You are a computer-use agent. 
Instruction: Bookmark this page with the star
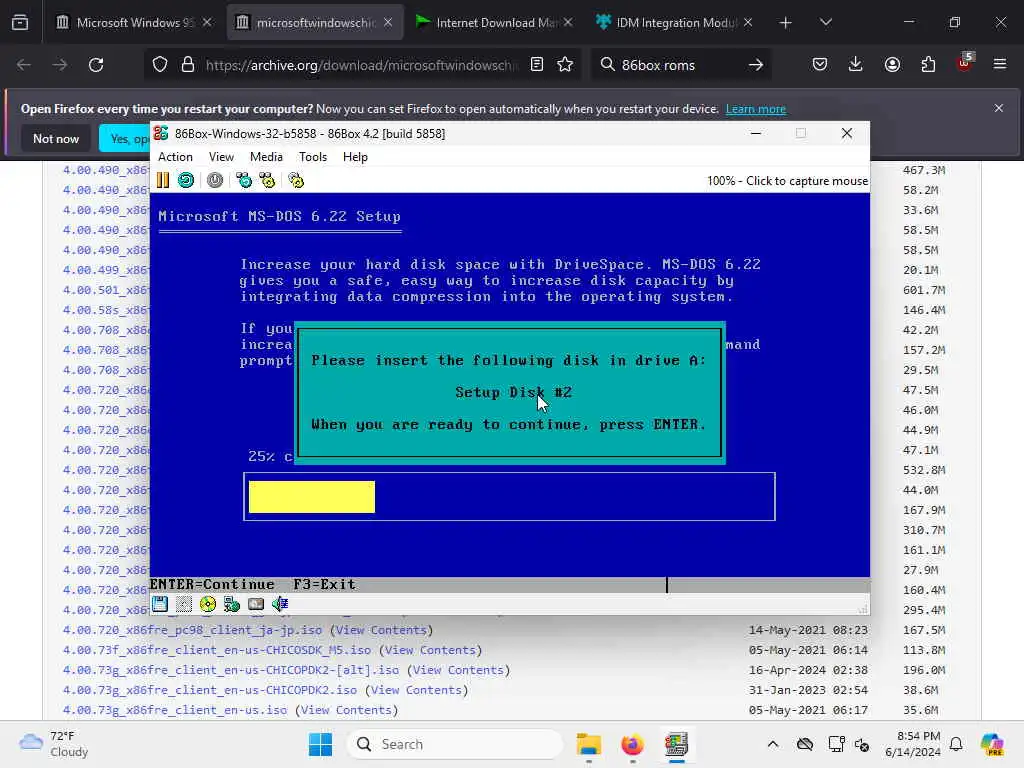click(x=565, y=65)
